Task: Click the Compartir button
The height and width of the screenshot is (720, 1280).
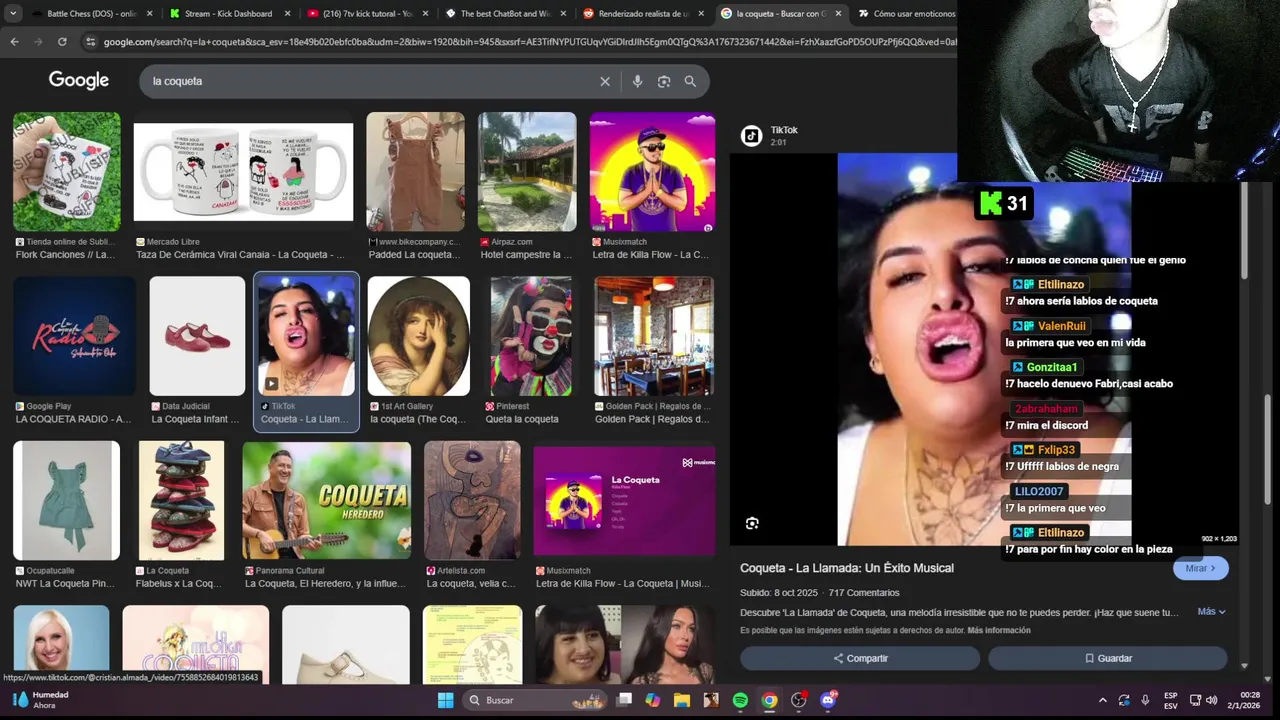Action: [x=860, y=658]
